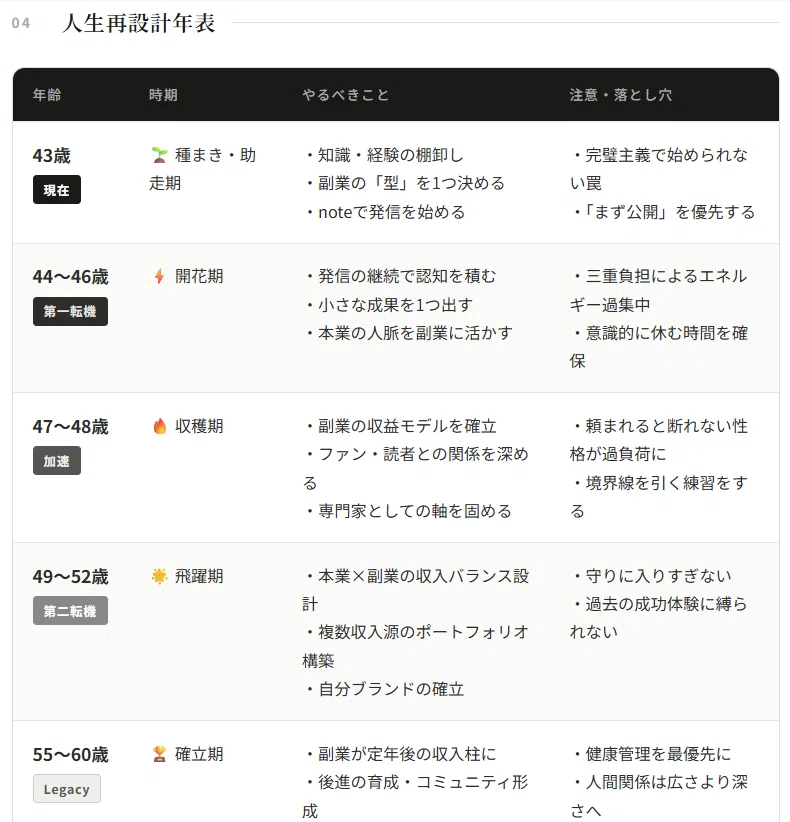Viewport: 790px width, 822px height.
Task: Click the age cell 49〜52歳
Action: click(70, 577)
